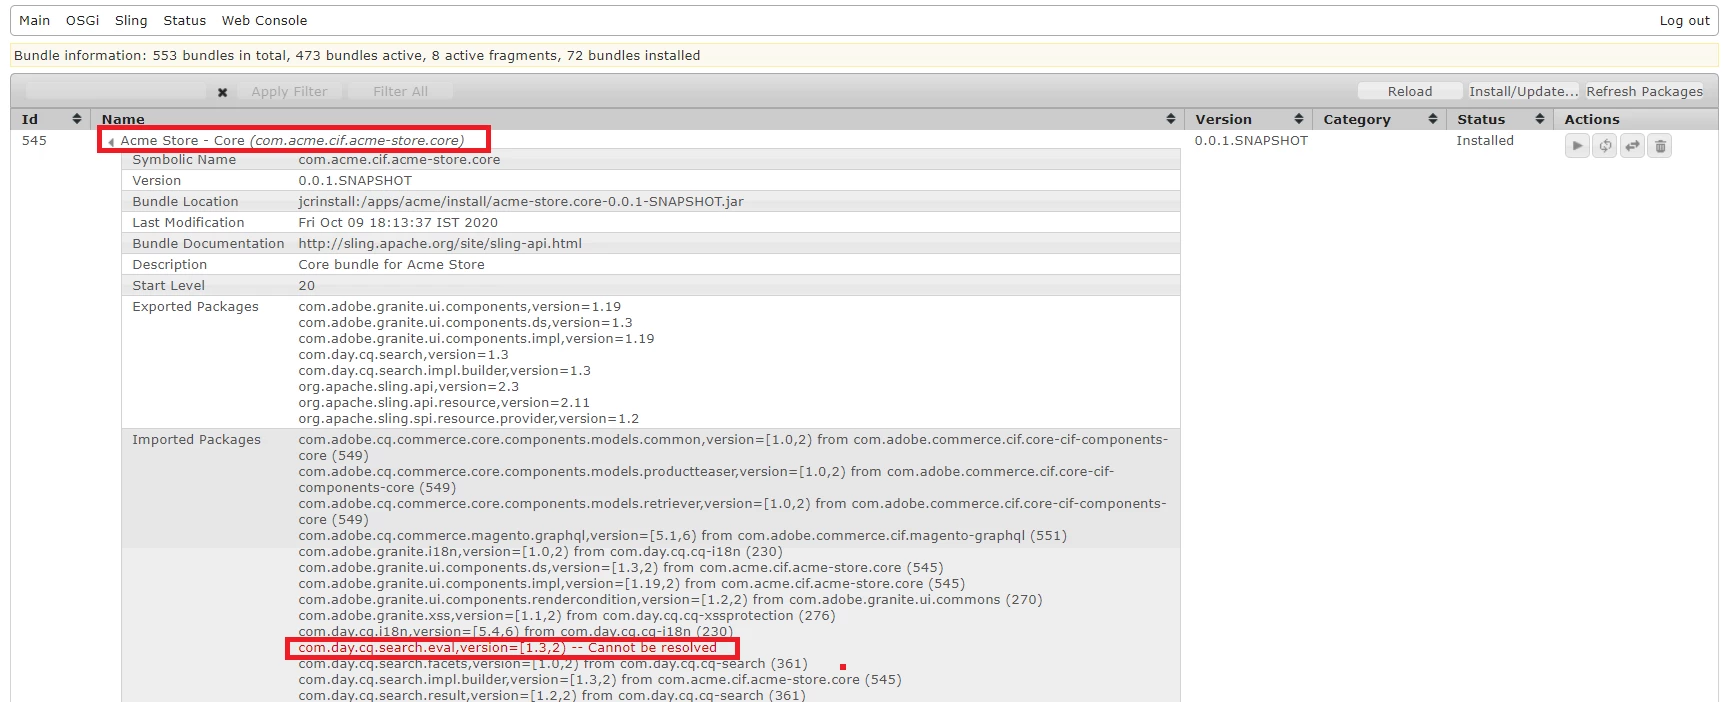
Task: Clear the filter with the X icon
Action: pyautogui.click(x=222, y=92)
